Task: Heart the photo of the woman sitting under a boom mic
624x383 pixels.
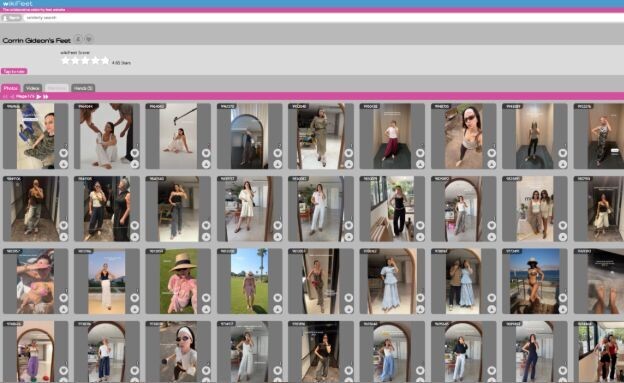Action: click(x=206, y=153)
